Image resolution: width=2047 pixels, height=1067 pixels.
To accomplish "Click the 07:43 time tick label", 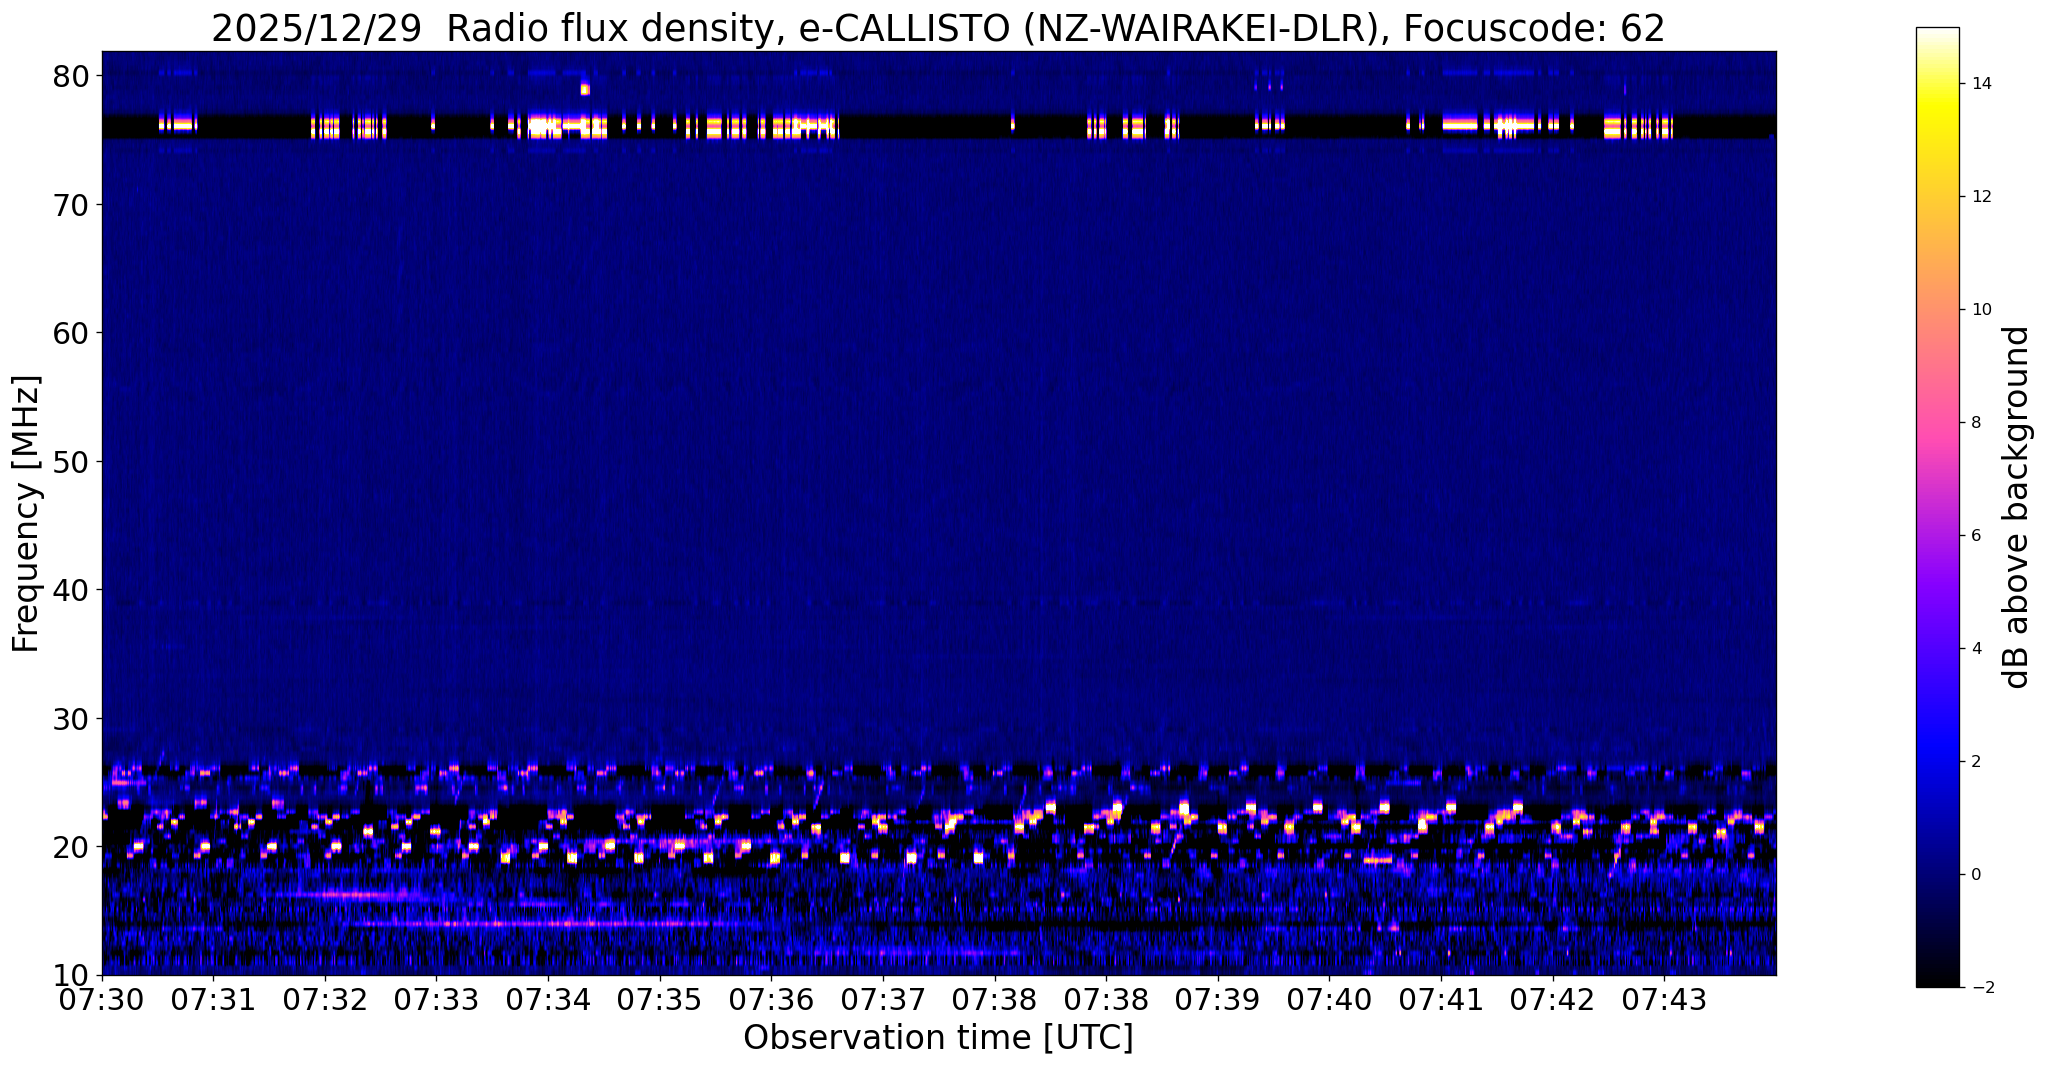I will [x=1664, y=1000].
